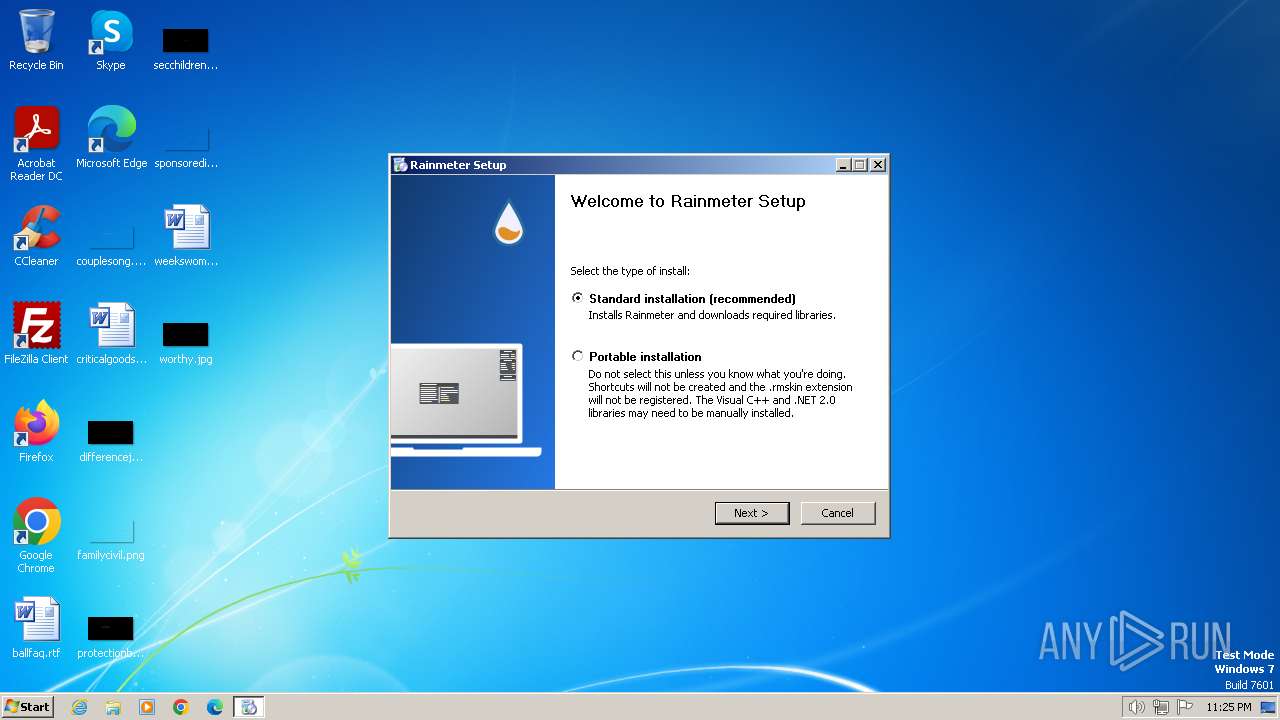Select the criticalgoods... Word document icon
This screenshot has width=1280, height=720.
[x=111, y=334]
